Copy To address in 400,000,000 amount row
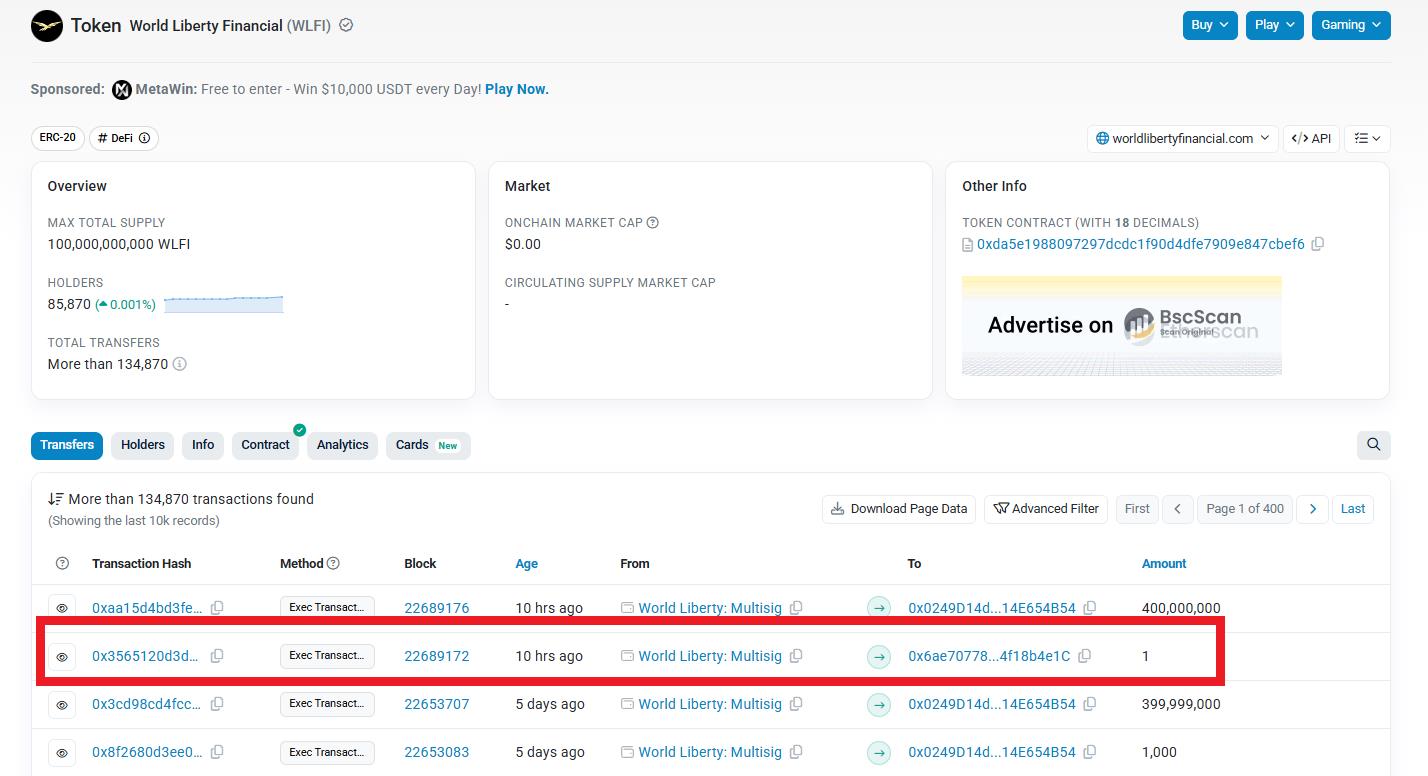This screenshot has width=1428, height=776. coord(1090,608)
